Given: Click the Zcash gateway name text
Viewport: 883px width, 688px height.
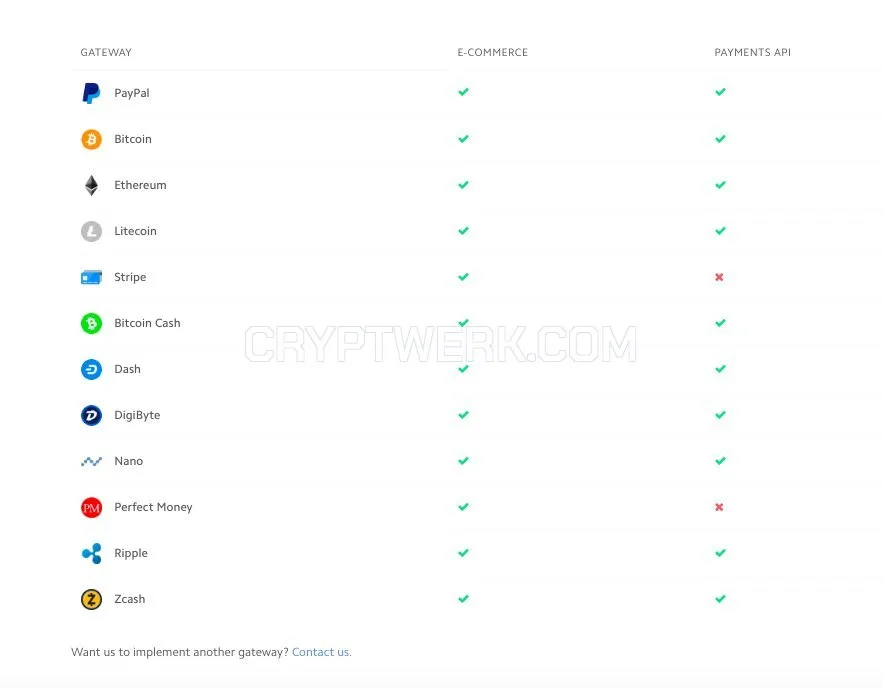Looking at the screenshot, I should 130,599.
